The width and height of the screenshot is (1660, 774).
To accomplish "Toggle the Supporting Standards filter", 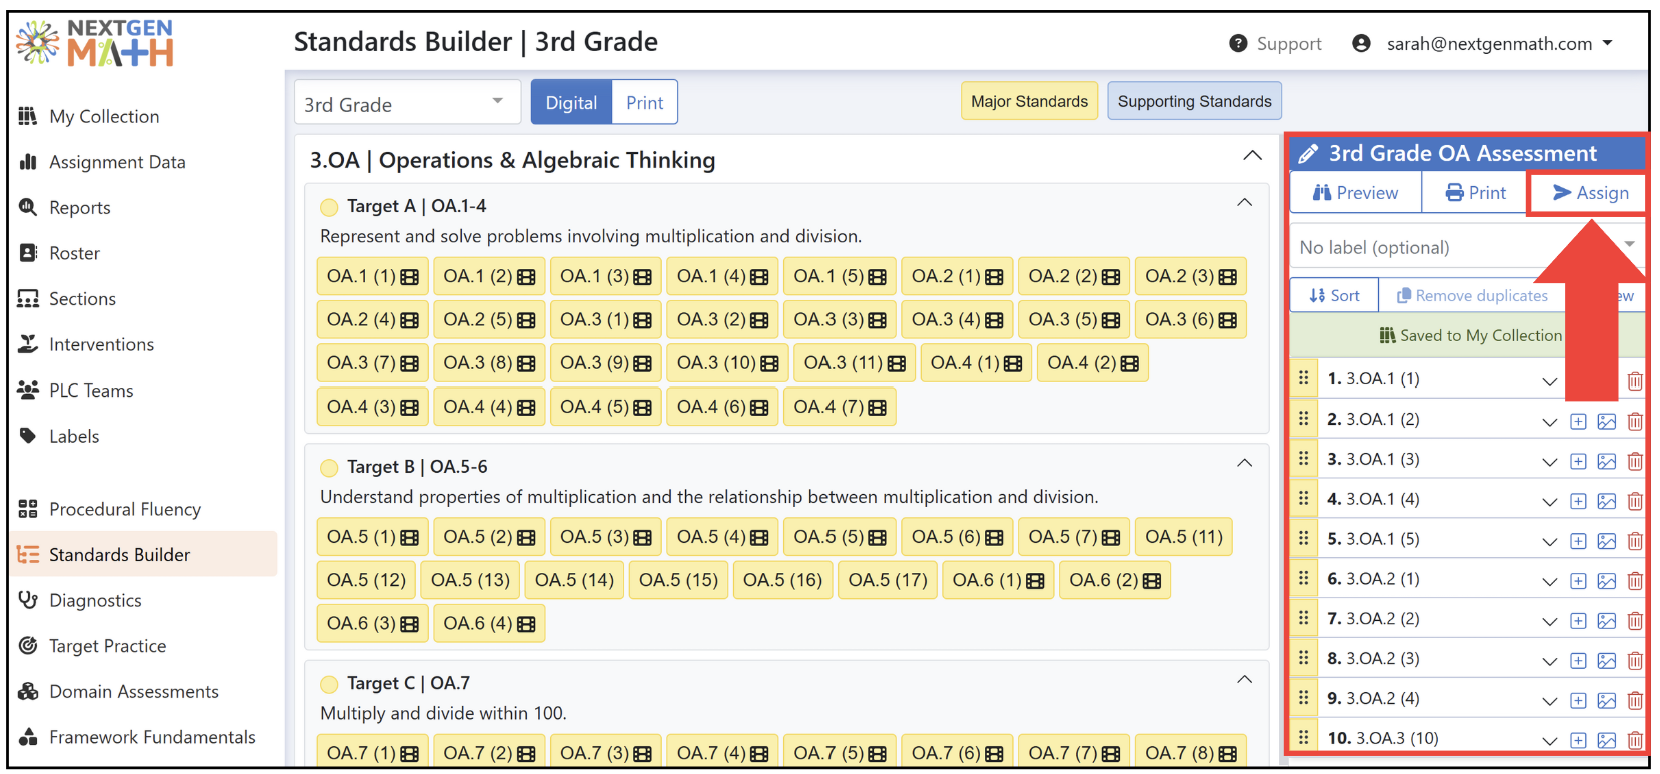I will pyautogui.click(x=1195, y=101).
